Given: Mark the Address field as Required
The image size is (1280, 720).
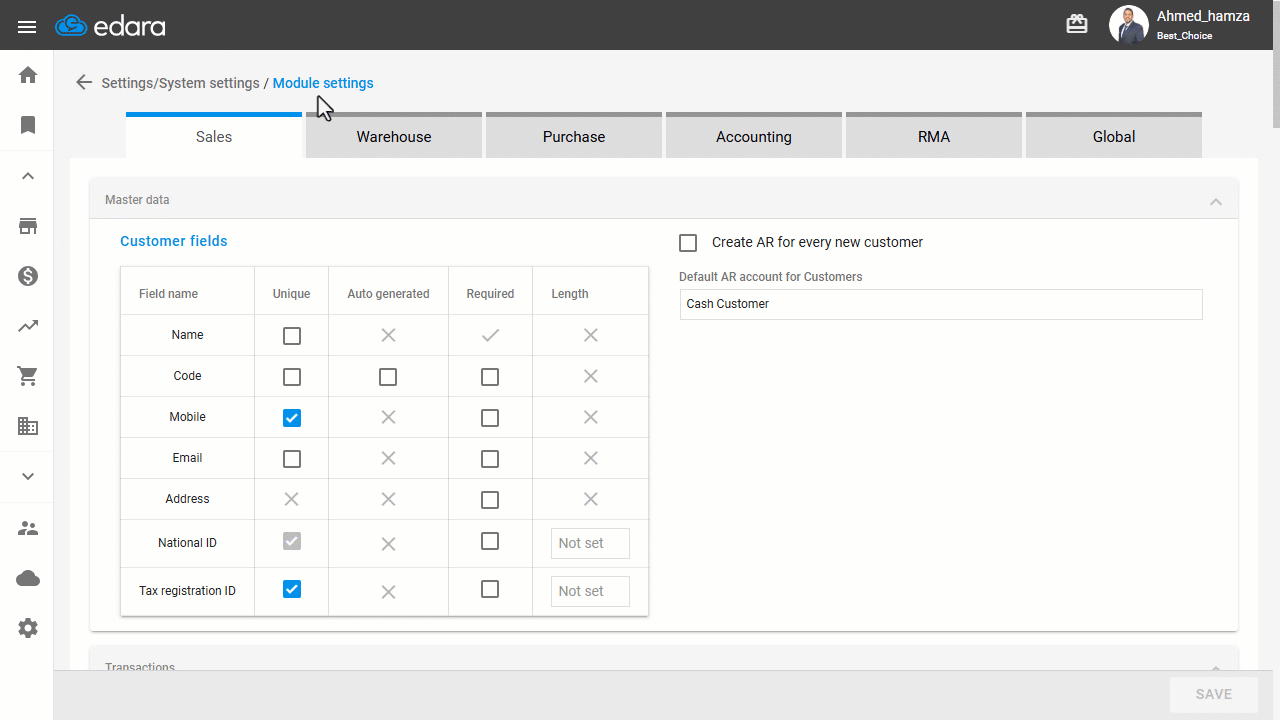Looking at the screenshot, I should [490, 500].
